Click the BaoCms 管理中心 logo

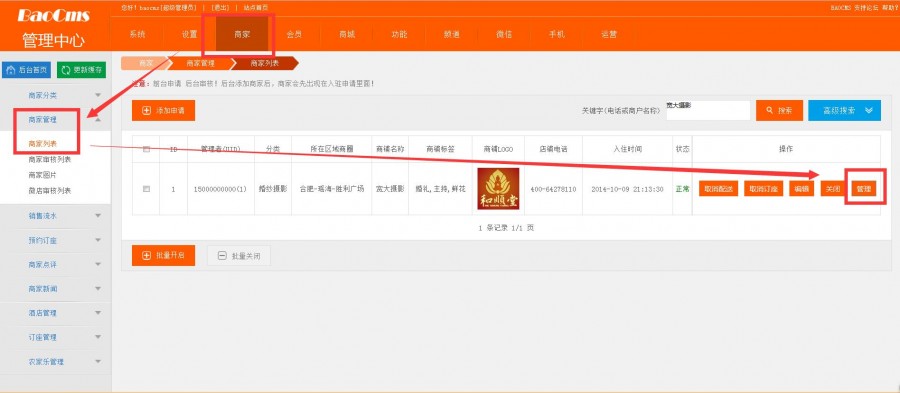tap(53, 27)
